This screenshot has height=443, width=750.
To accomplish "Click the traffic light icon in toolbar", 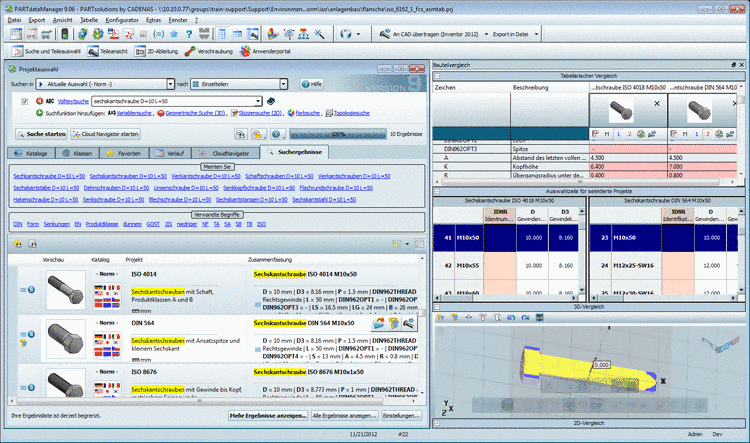I will 65,34.
